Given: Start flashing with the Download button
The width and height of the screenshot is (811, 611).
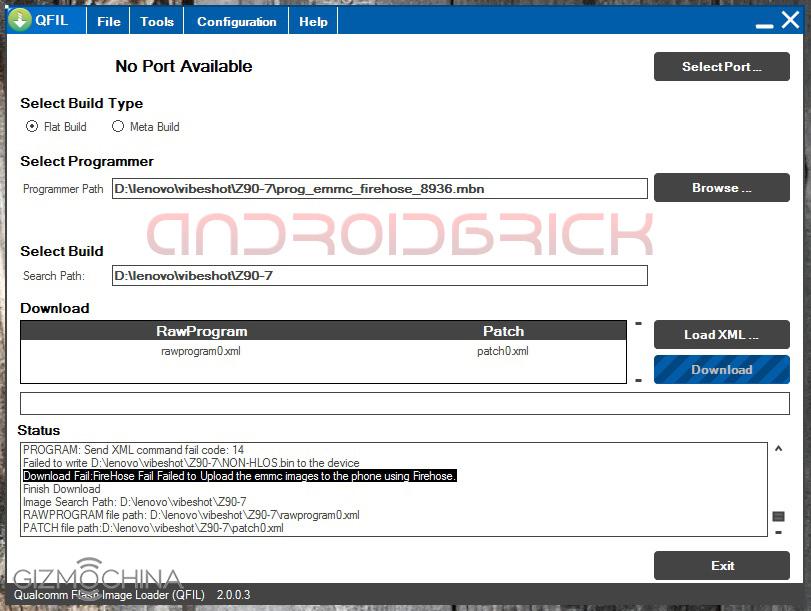Looking at the screenshot, I should click(722, 369).
